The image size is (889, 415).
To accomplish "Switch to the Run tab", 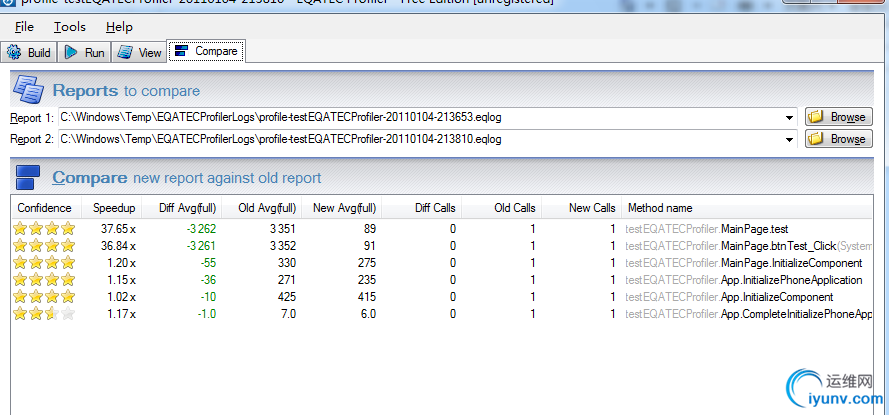I will coord(85,53).
